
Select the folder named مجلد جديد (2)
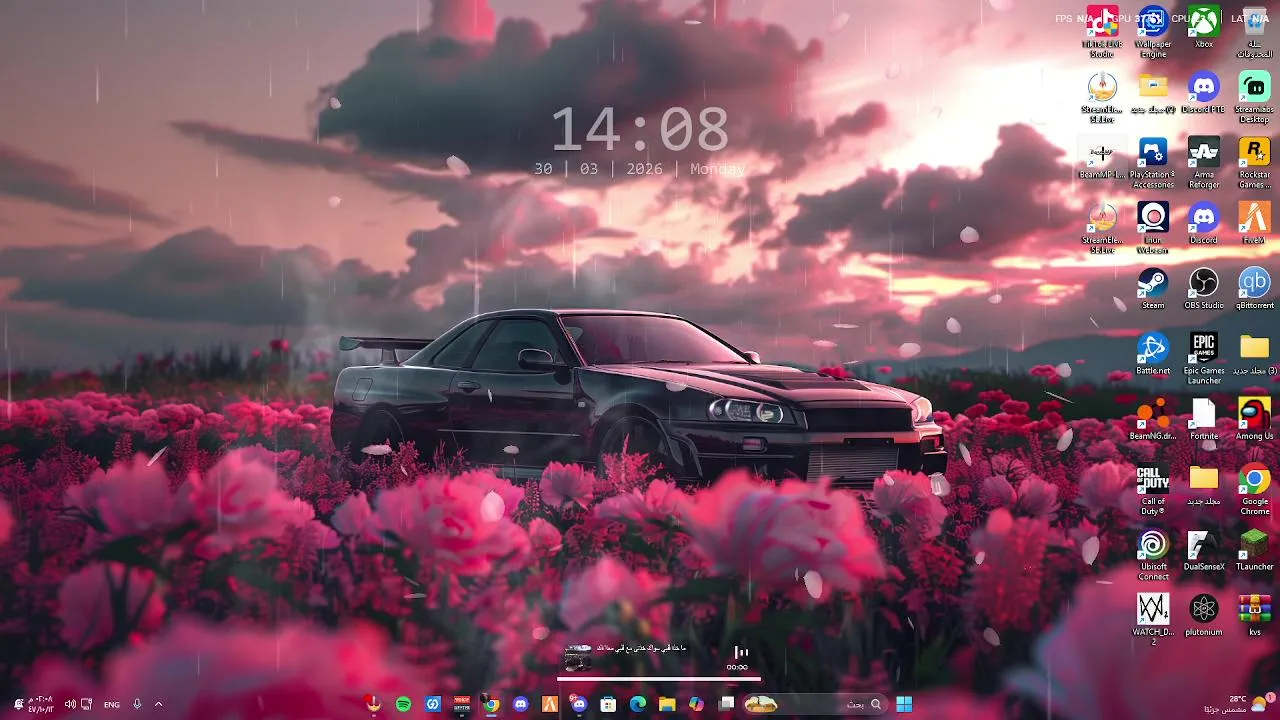1153,92
